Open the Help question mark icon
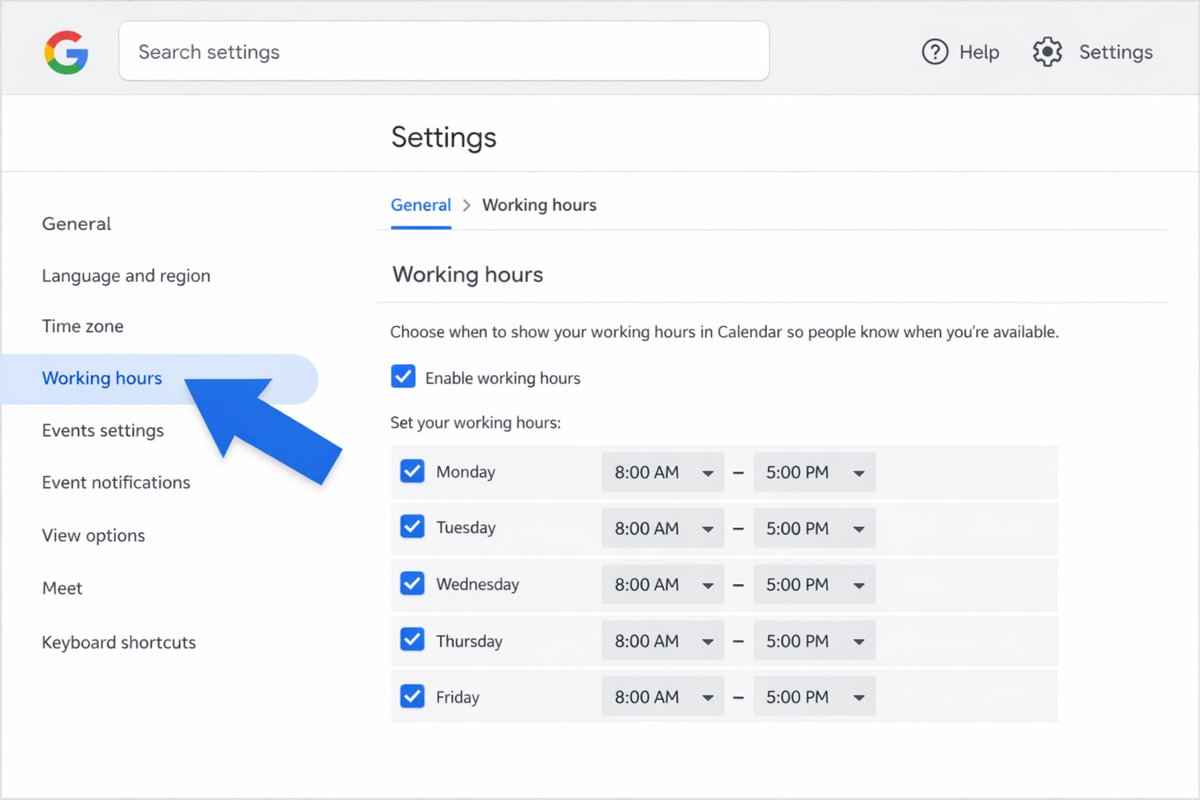Screen dimensions: 1200x800 point(934,52)
